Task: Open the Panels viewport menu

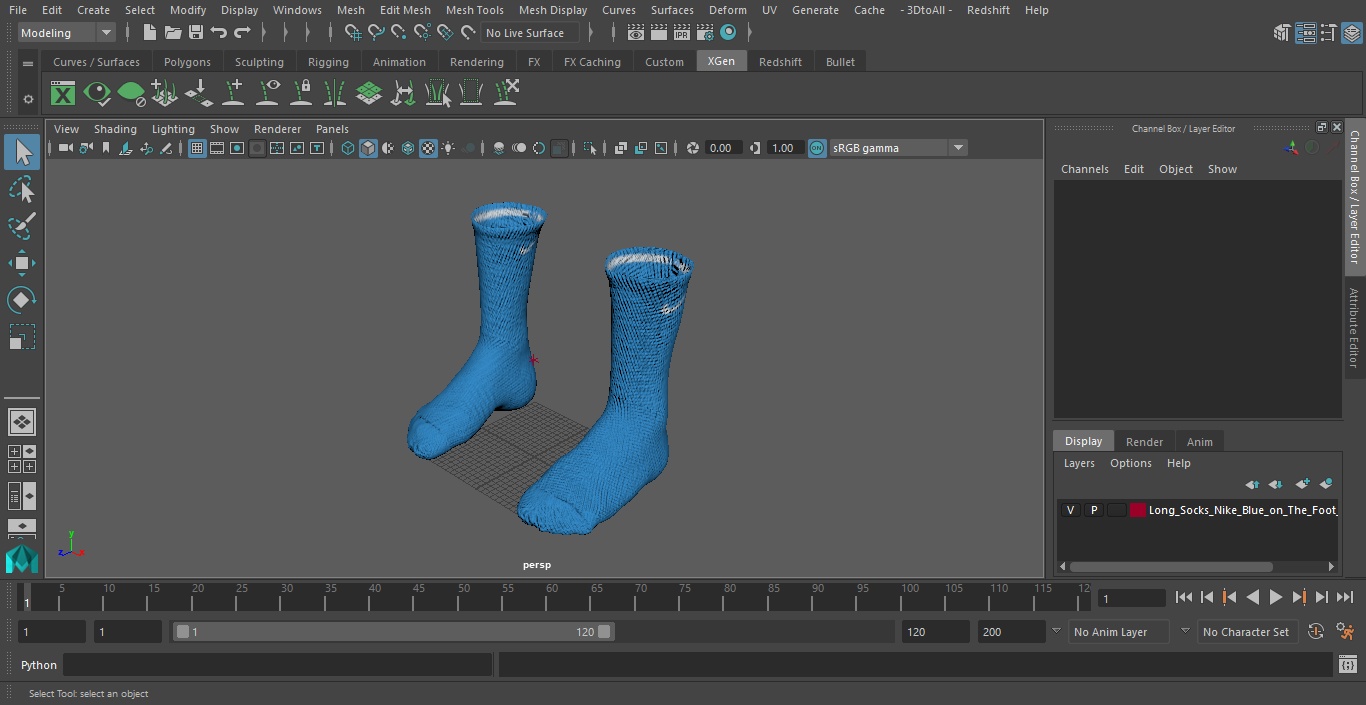Action: pyautogui.click(x=332, y=129)
